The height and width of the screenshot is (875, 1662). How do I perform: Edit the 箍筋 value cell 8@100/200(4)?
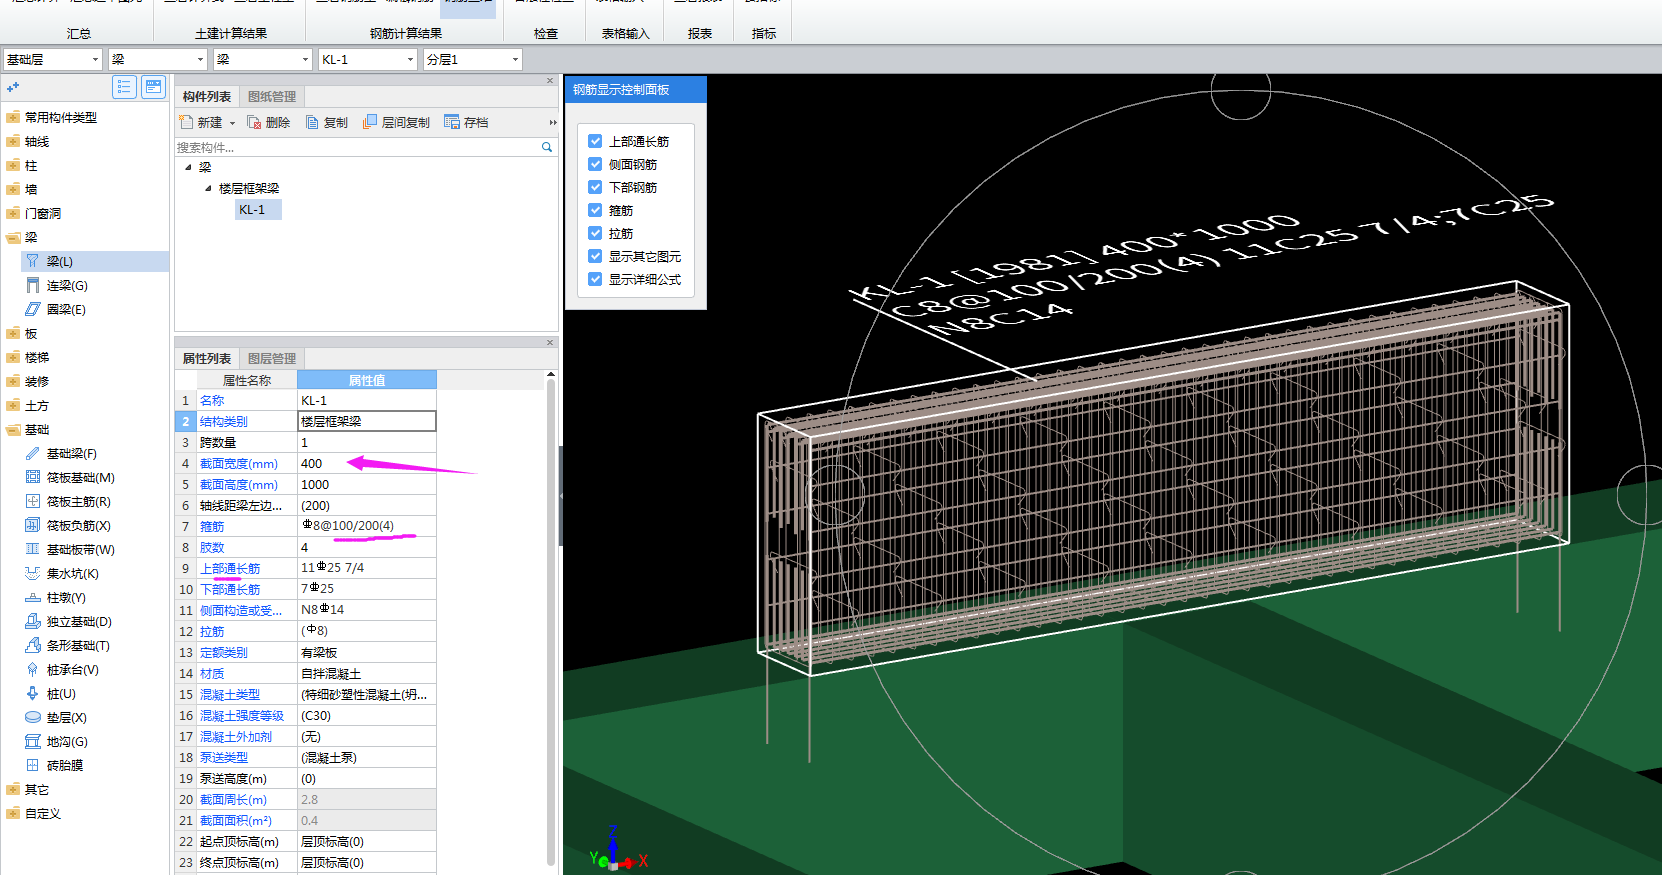367,527
